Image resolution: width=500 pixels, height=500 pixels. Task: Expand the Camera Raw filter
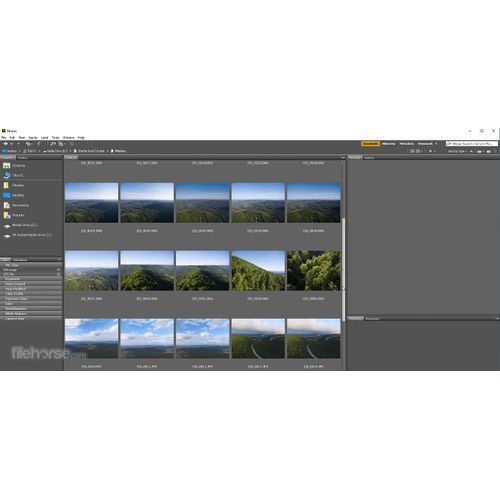tap(31, 319)
